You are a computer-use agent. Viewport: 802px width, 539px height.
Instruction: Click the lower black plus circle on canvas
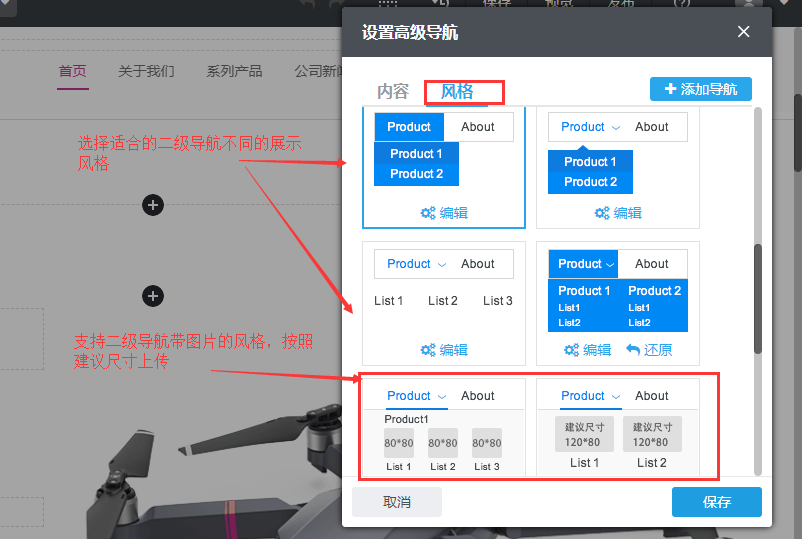click(152, 296)
